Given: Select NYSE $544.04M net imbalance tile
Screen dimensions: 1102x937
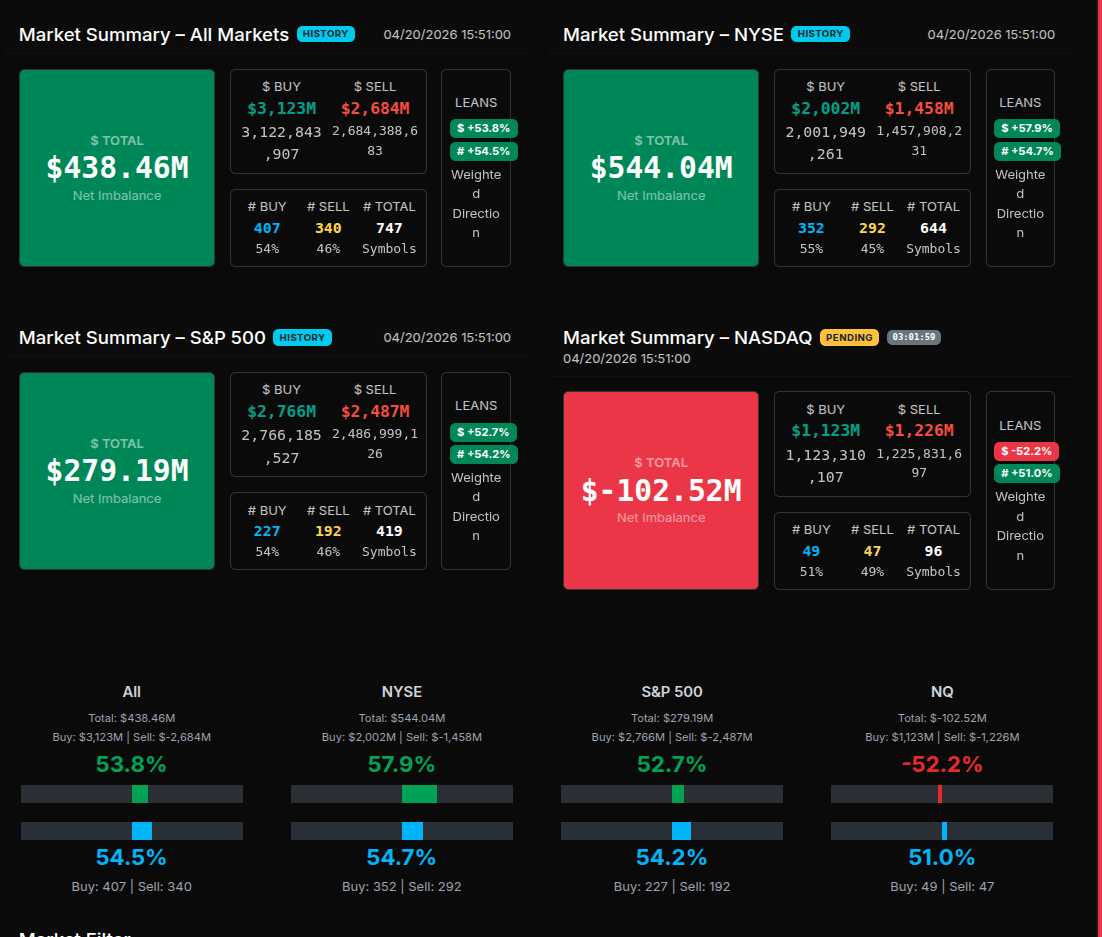Looking at the screenshot, I should tap(661, 168).
